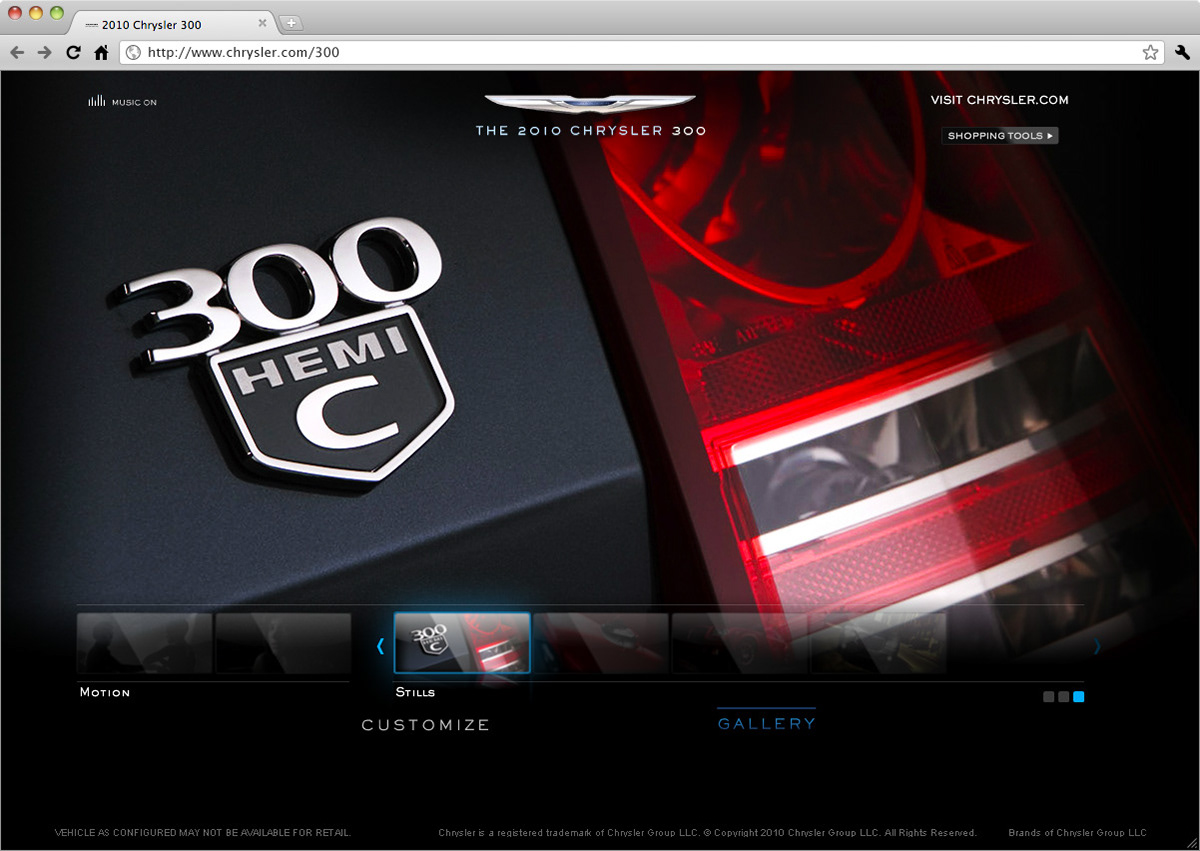
Task: Minimize the browser window with the yellow button
Action: pyautogui.click(x=36, y=13)
